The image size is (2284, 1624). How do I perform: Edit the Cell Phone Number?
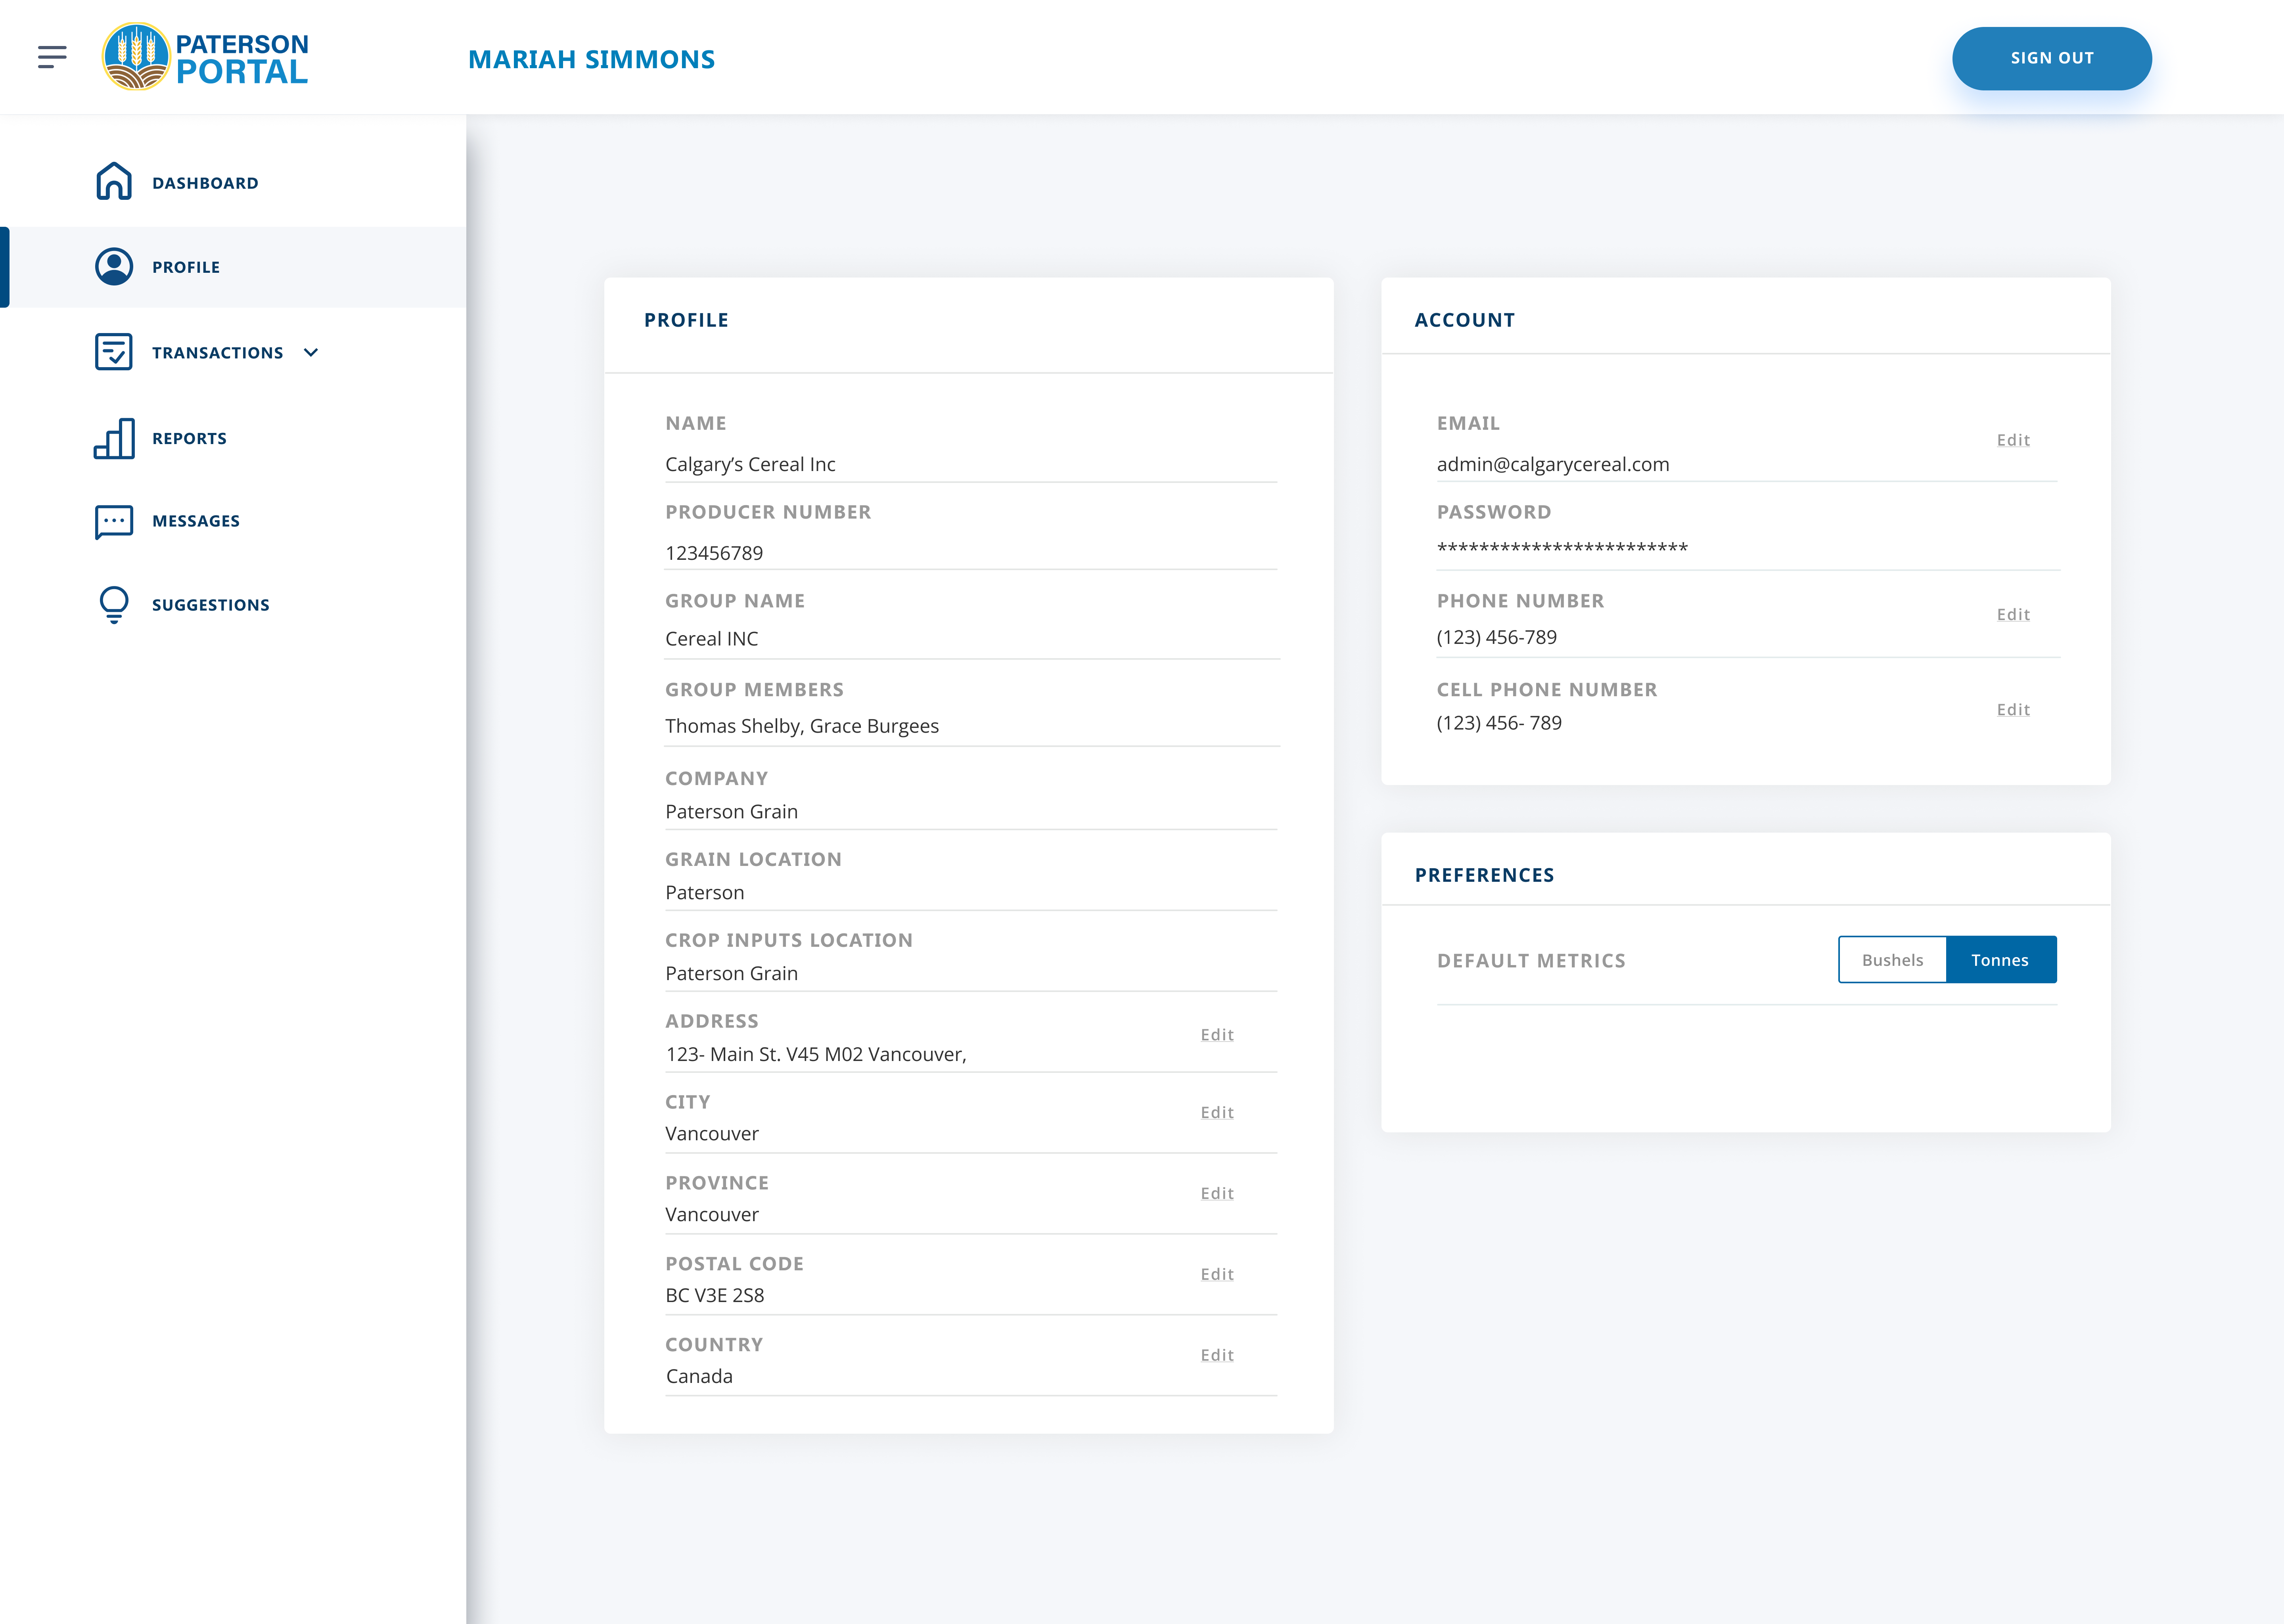pyautogui.click(x=2013, y=710)
